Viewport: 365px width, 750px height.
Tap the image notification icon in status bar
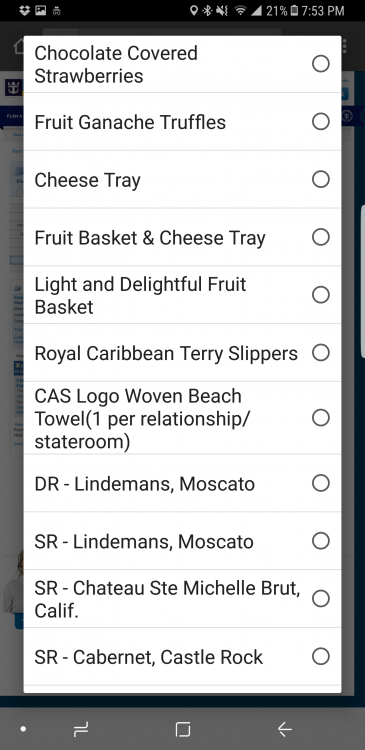click(x=41, y=10)
